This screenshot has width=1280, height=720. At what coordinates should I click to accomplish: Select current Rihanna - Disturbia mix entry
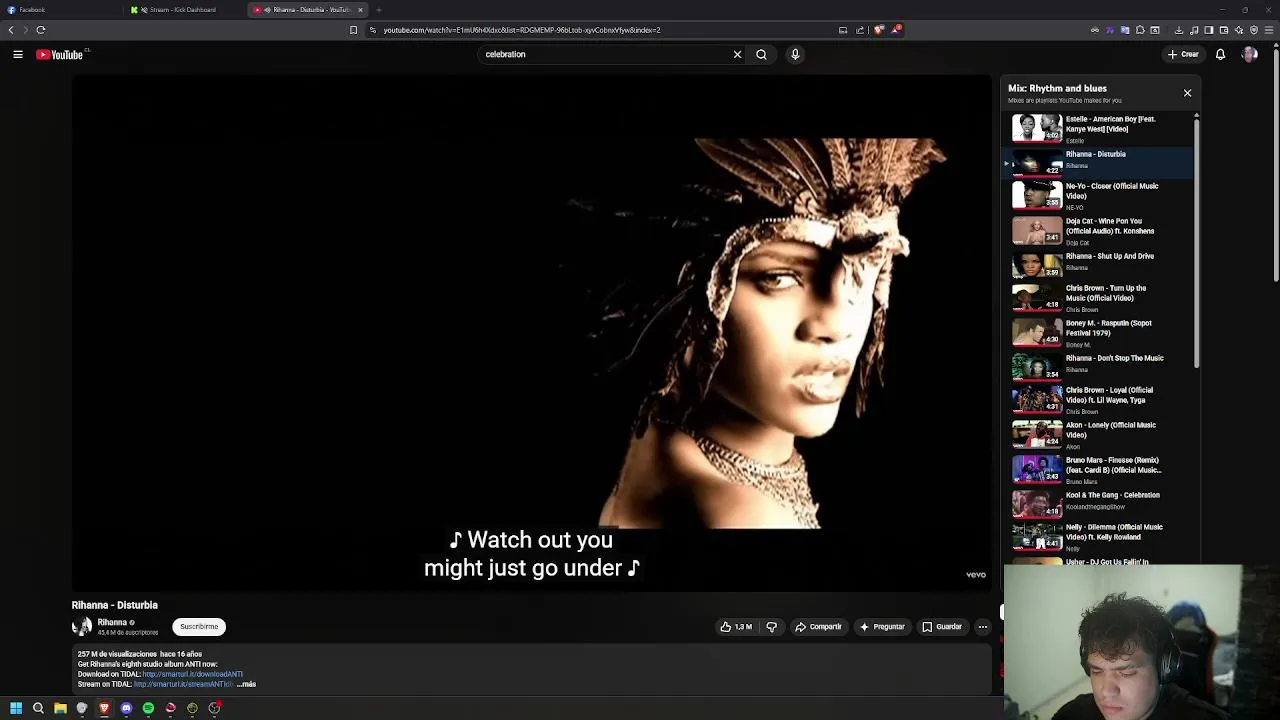pos(1100,162)
